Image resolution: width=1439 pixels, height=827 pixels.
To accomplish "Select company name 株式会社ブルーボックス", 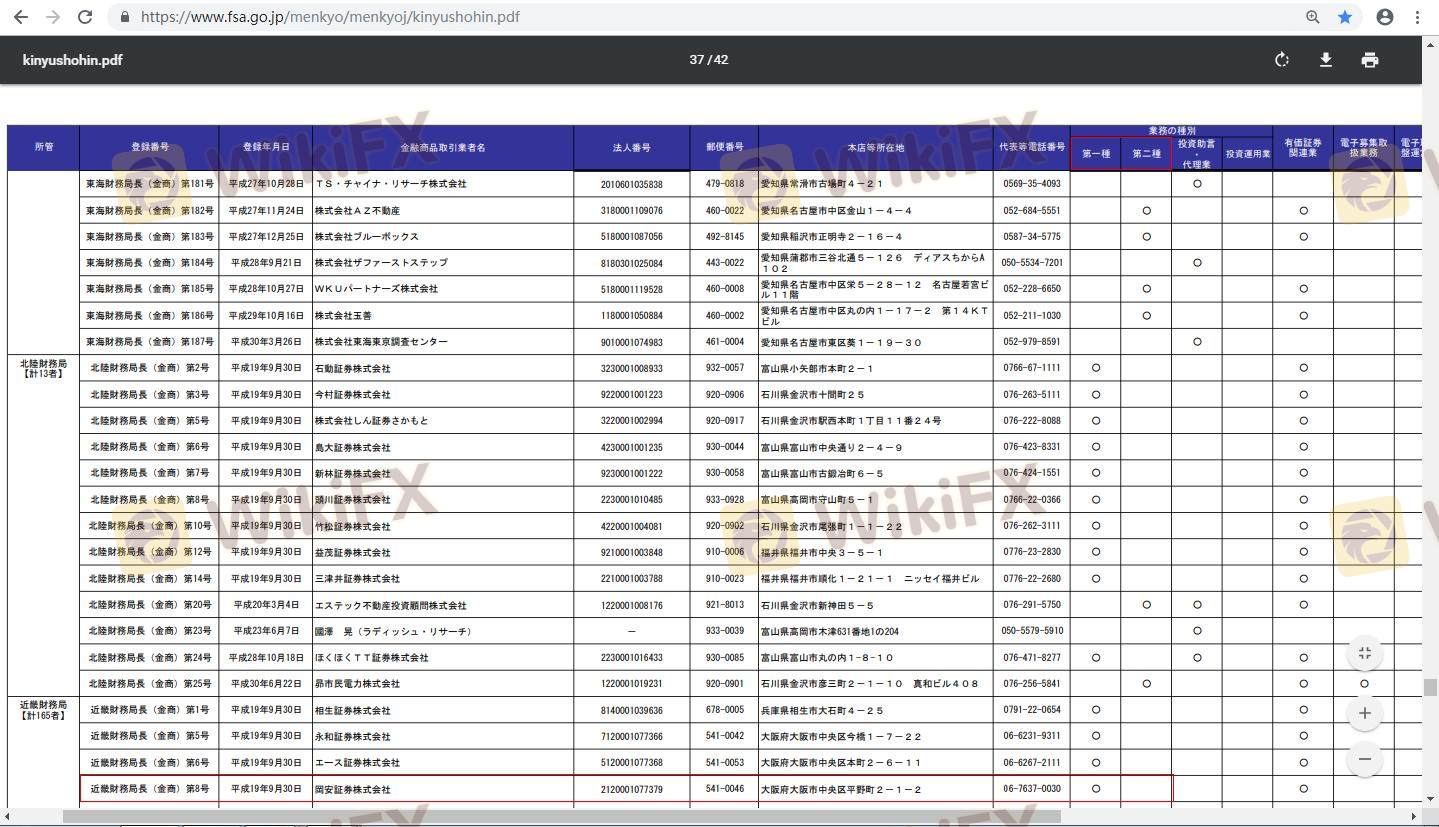I will tap(367, 237).
